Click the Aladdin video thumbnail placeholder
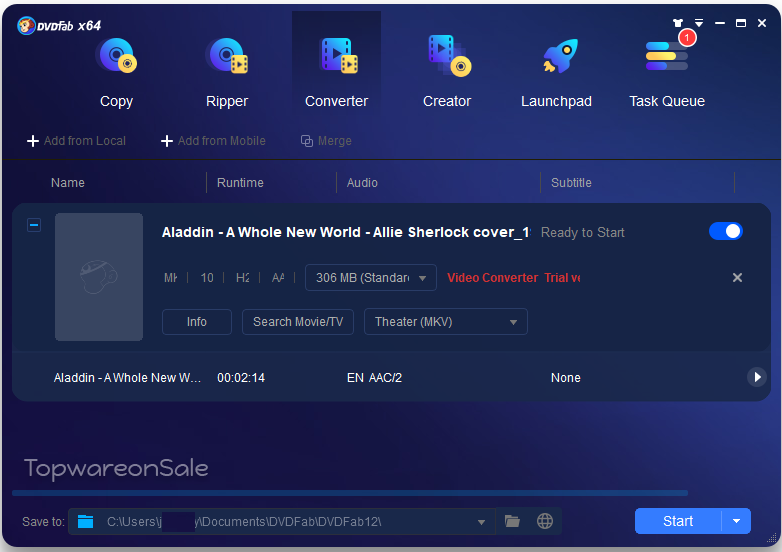 (99, 277)
